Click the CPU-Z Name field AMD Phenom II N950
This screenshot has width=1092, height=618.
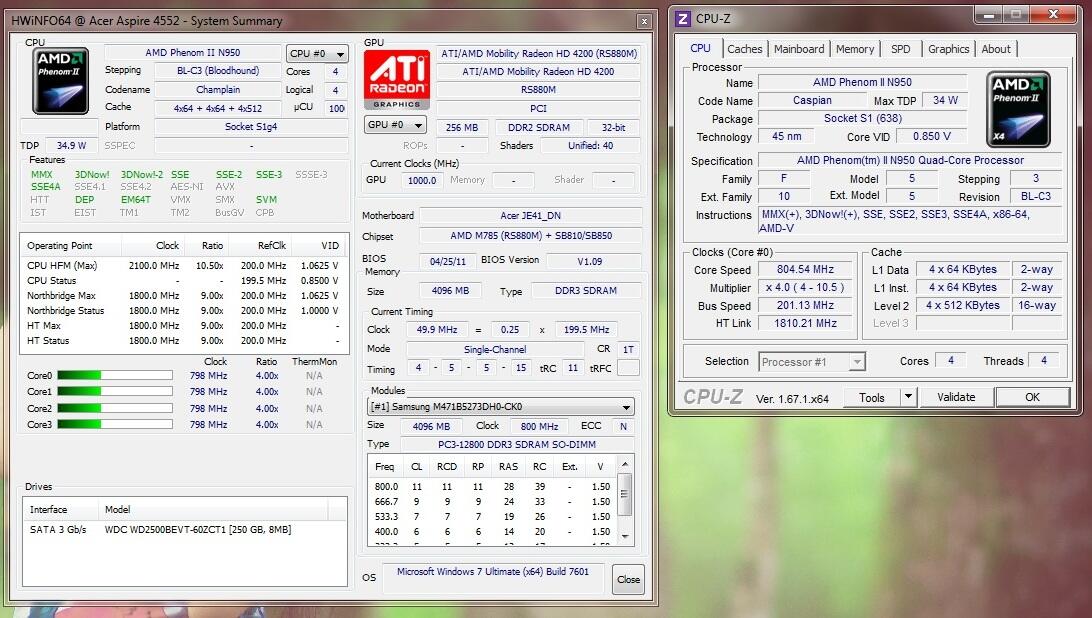point(862,82)
